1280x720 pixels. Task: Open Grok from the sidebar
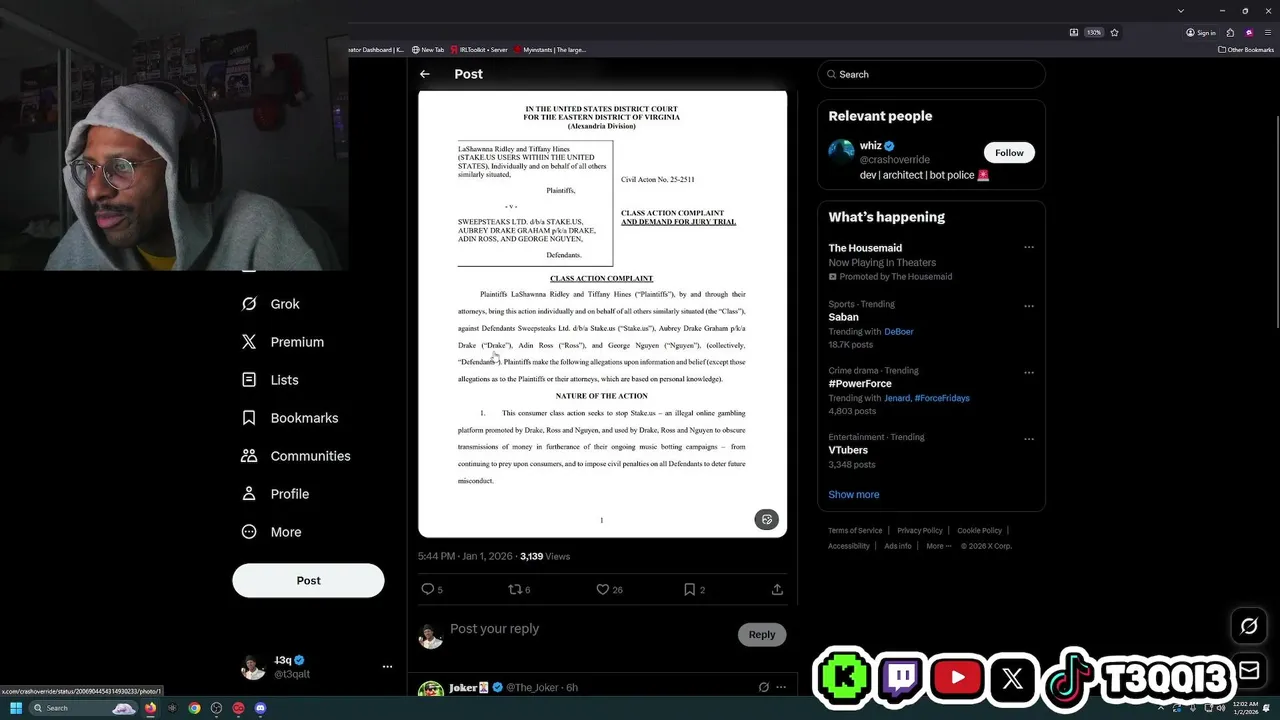pos(271,304)
